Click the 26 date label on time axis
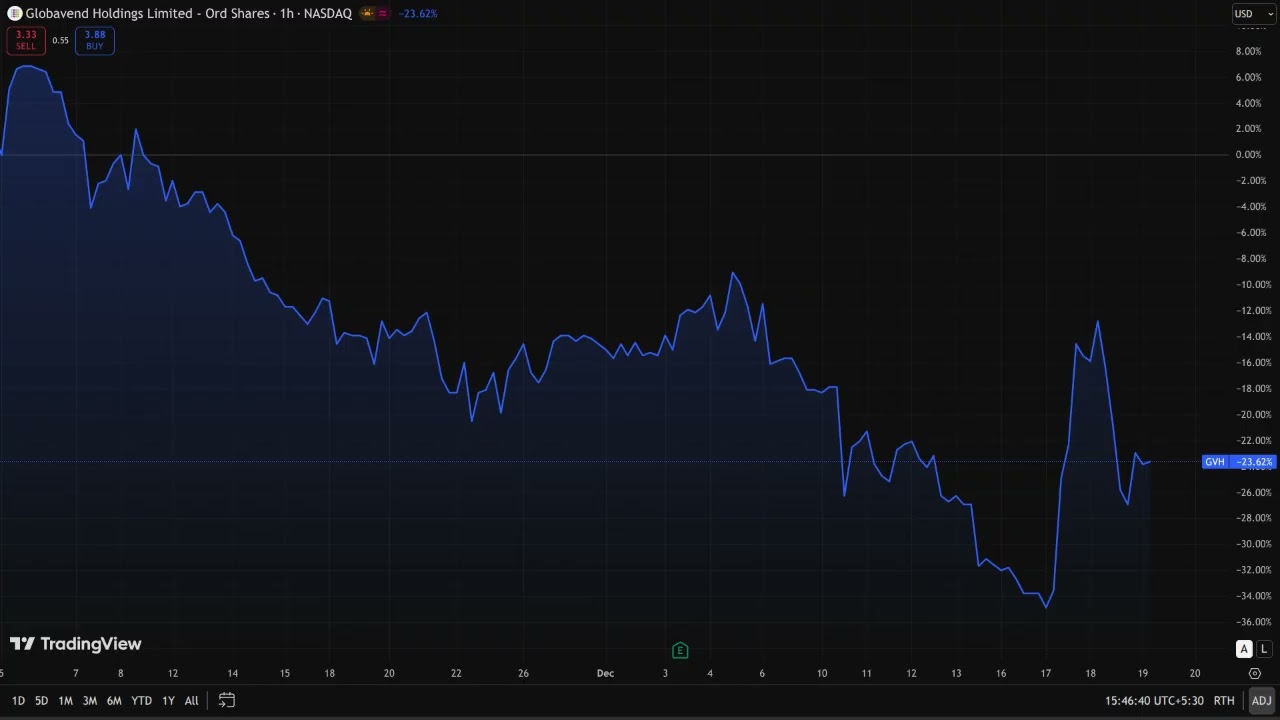Image resolution: width=1280 pixels, height=720 pixels. [523, 674]
